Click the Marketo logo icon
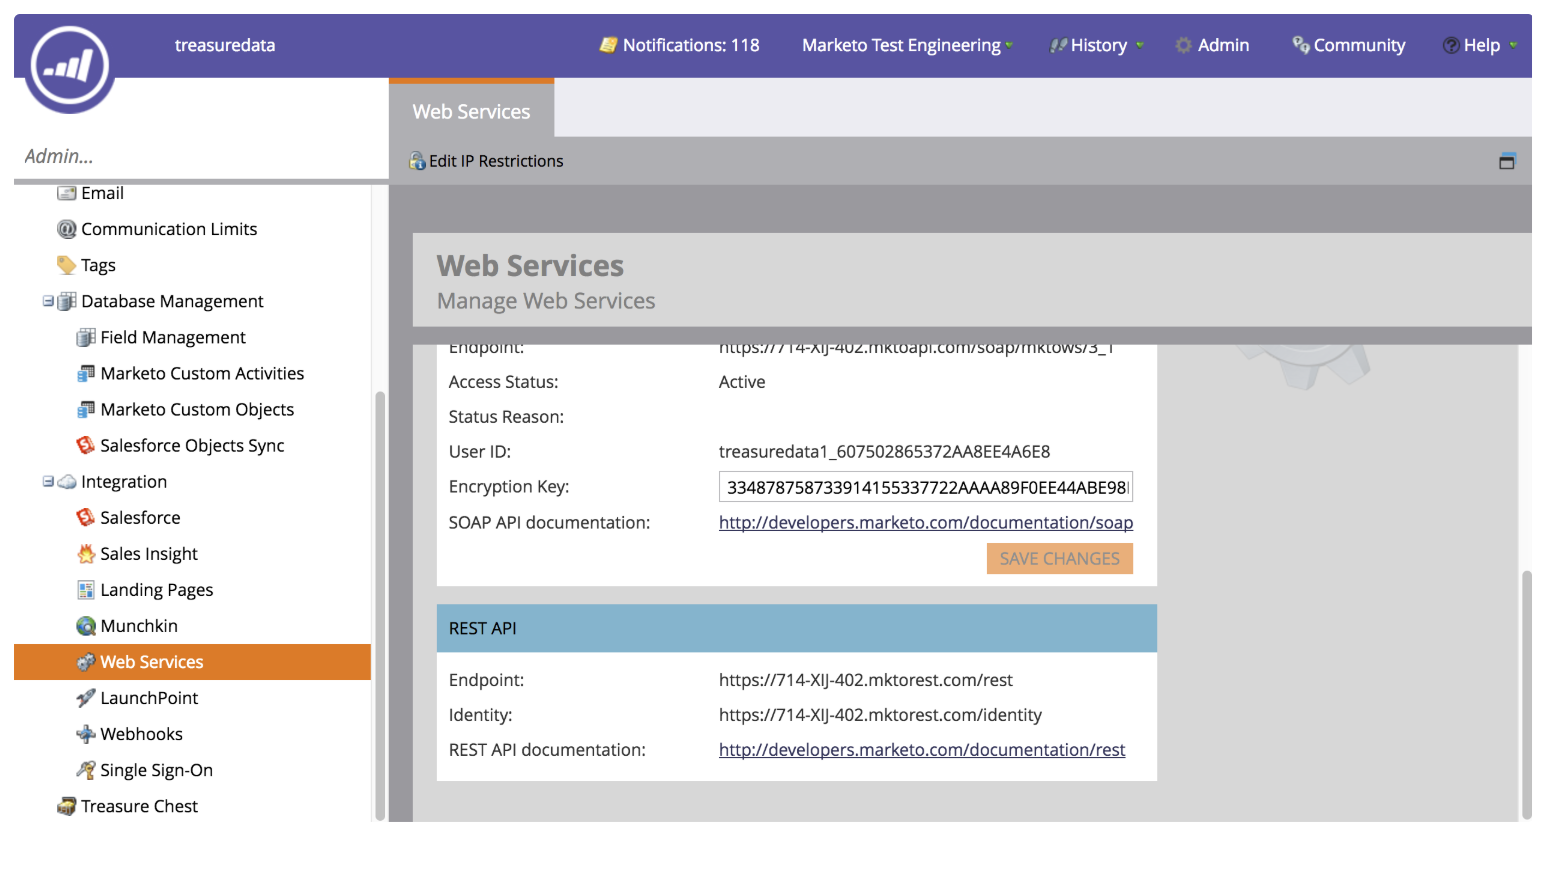Image resolution: width=1546 pixels, height=874 pixels. [x=69, y=67]
